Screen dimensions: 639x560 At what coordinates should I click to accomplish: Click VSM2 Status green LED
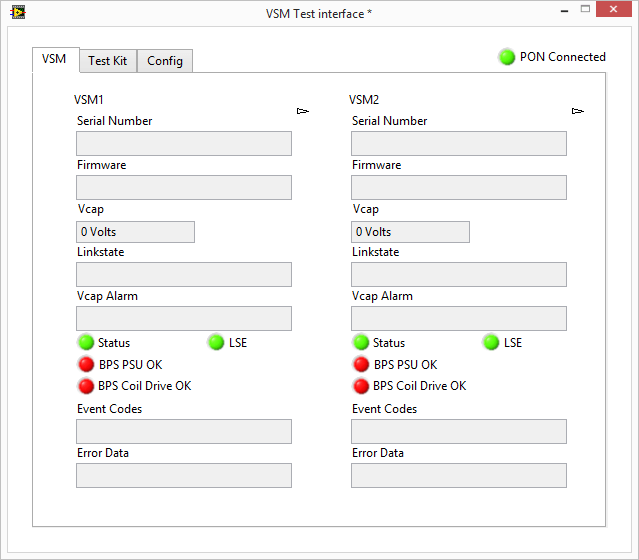tap(361, 342)
